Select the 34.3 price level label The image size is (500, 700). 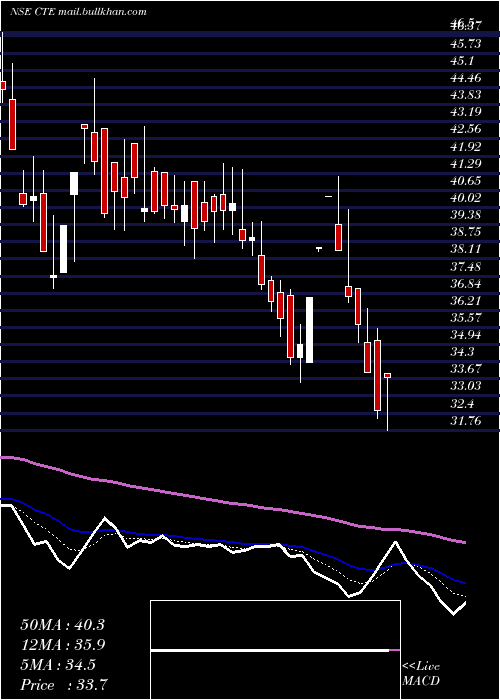[463, 352]
